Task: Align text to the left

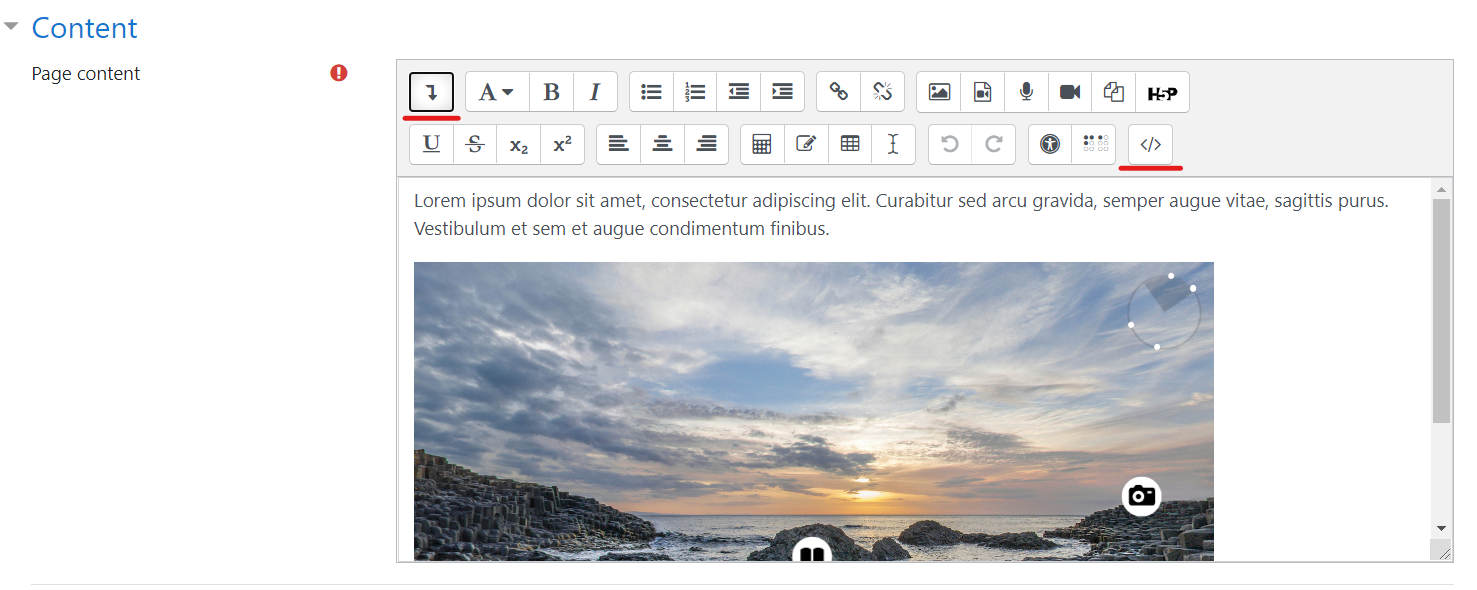Action: click(619, 144)
